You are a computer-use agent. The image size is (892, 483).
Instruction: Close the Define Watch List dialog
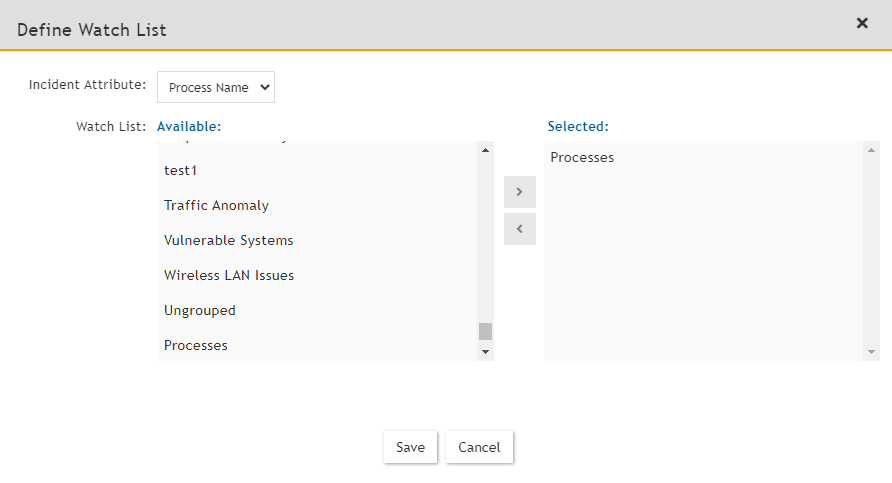[x=862, y=23]
